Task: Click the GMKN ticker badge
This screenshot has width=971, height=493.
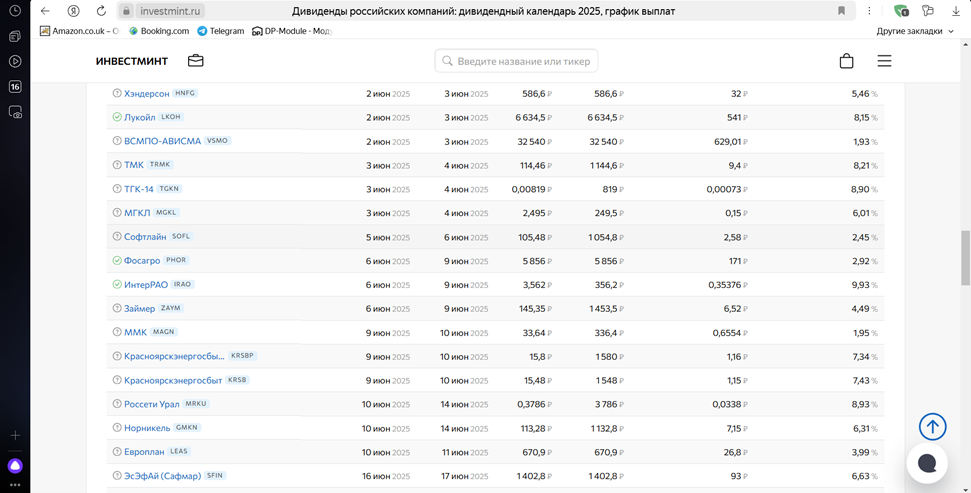Action: click(x=186, y=427)
